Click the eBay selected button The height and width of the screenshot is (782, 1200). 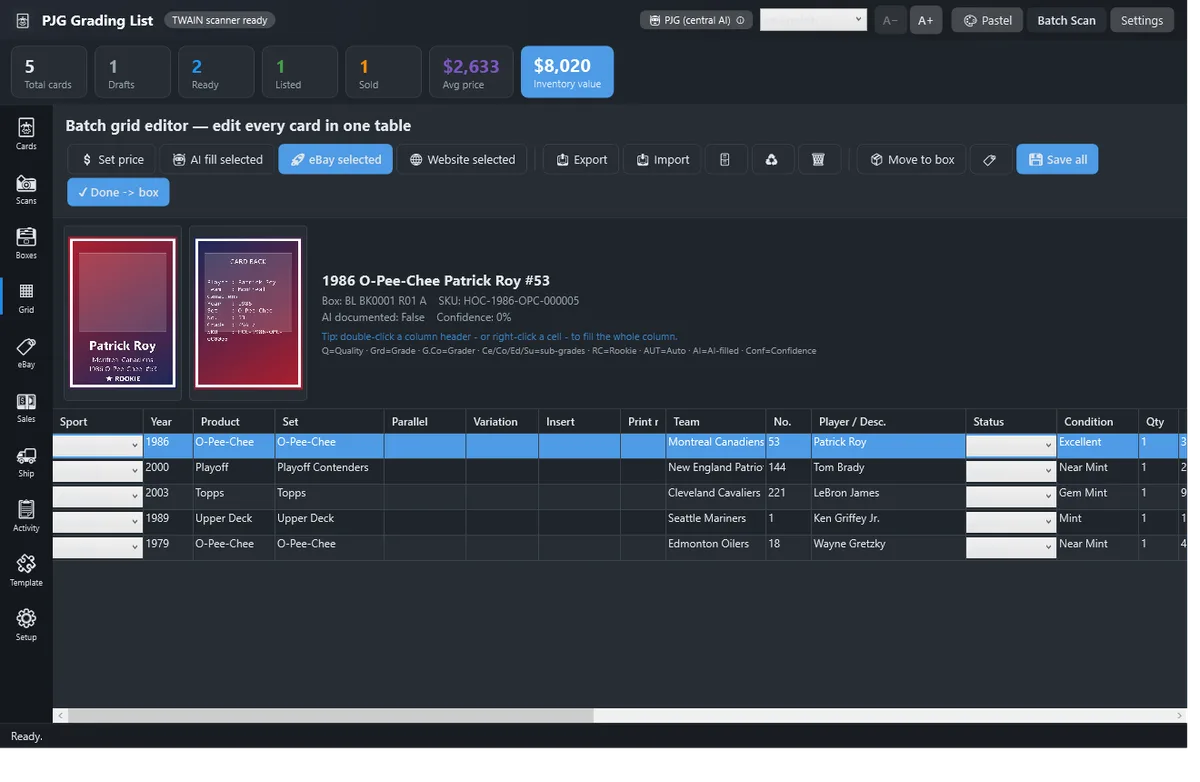coord(336,159)
